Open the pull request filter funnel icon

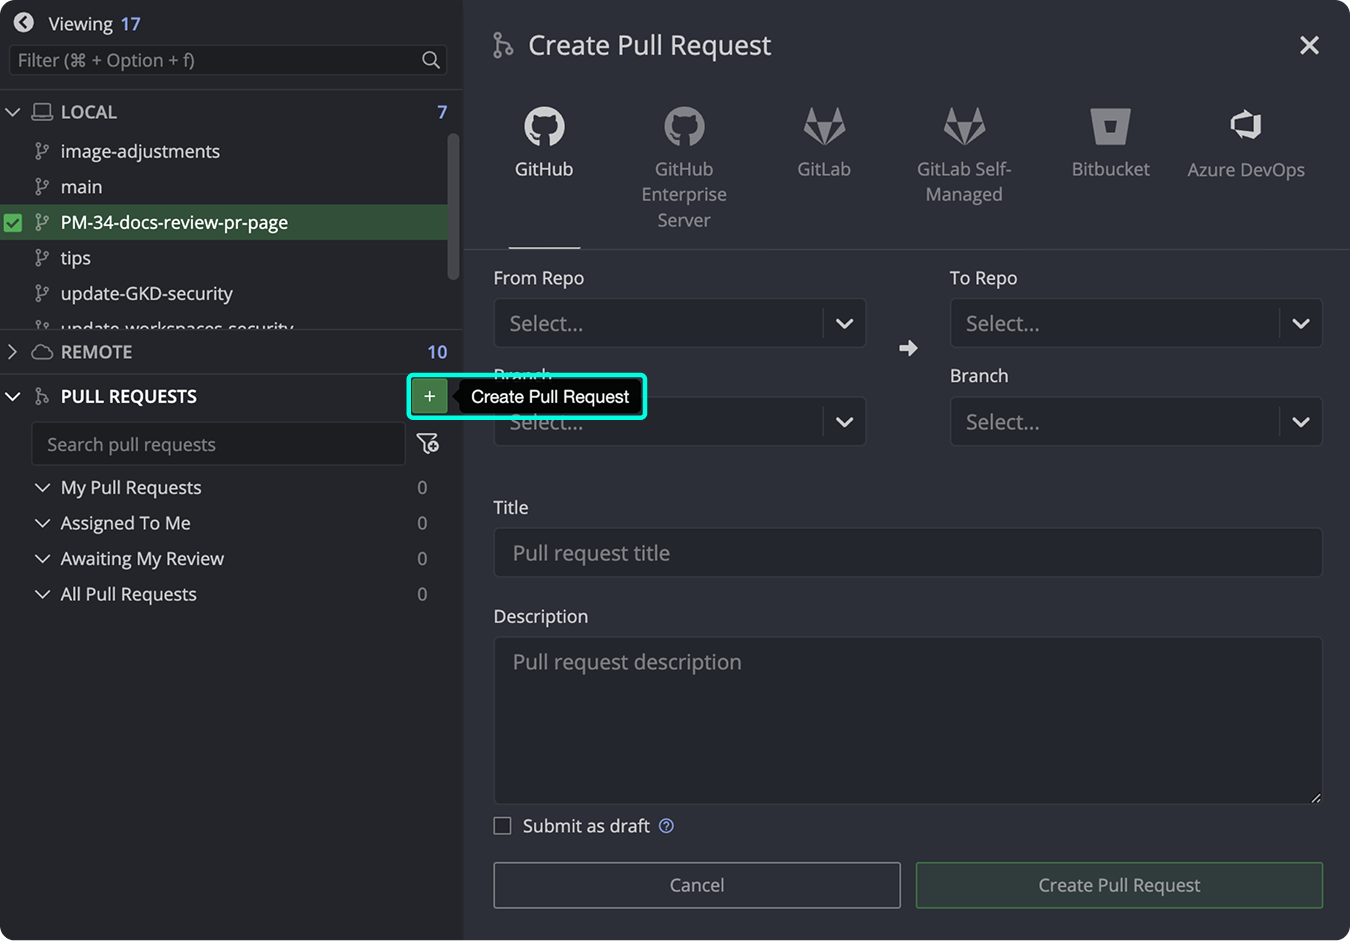coord(428,443)
